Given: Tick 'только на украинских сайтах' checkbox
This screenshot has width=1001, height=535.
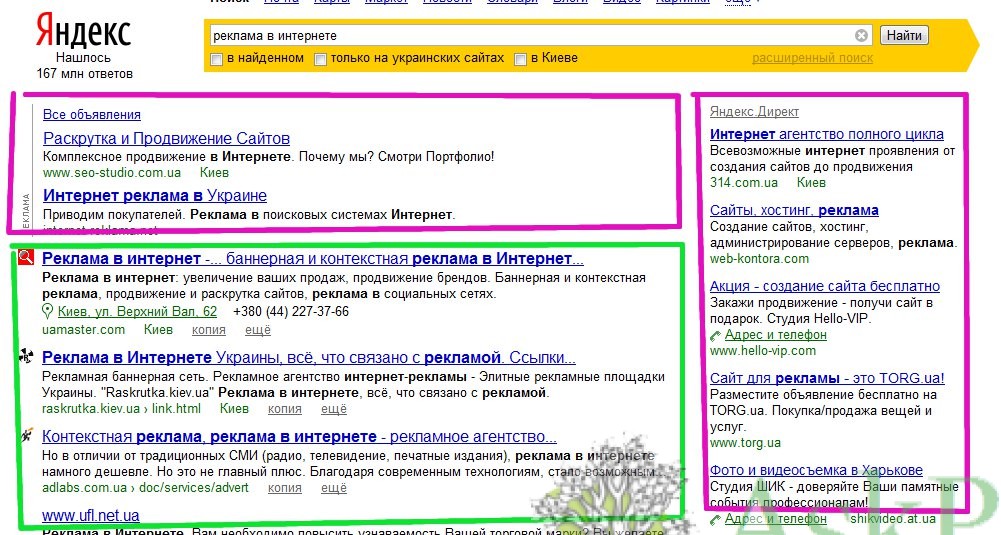Looking at the screenshot, I should point(320,59).
